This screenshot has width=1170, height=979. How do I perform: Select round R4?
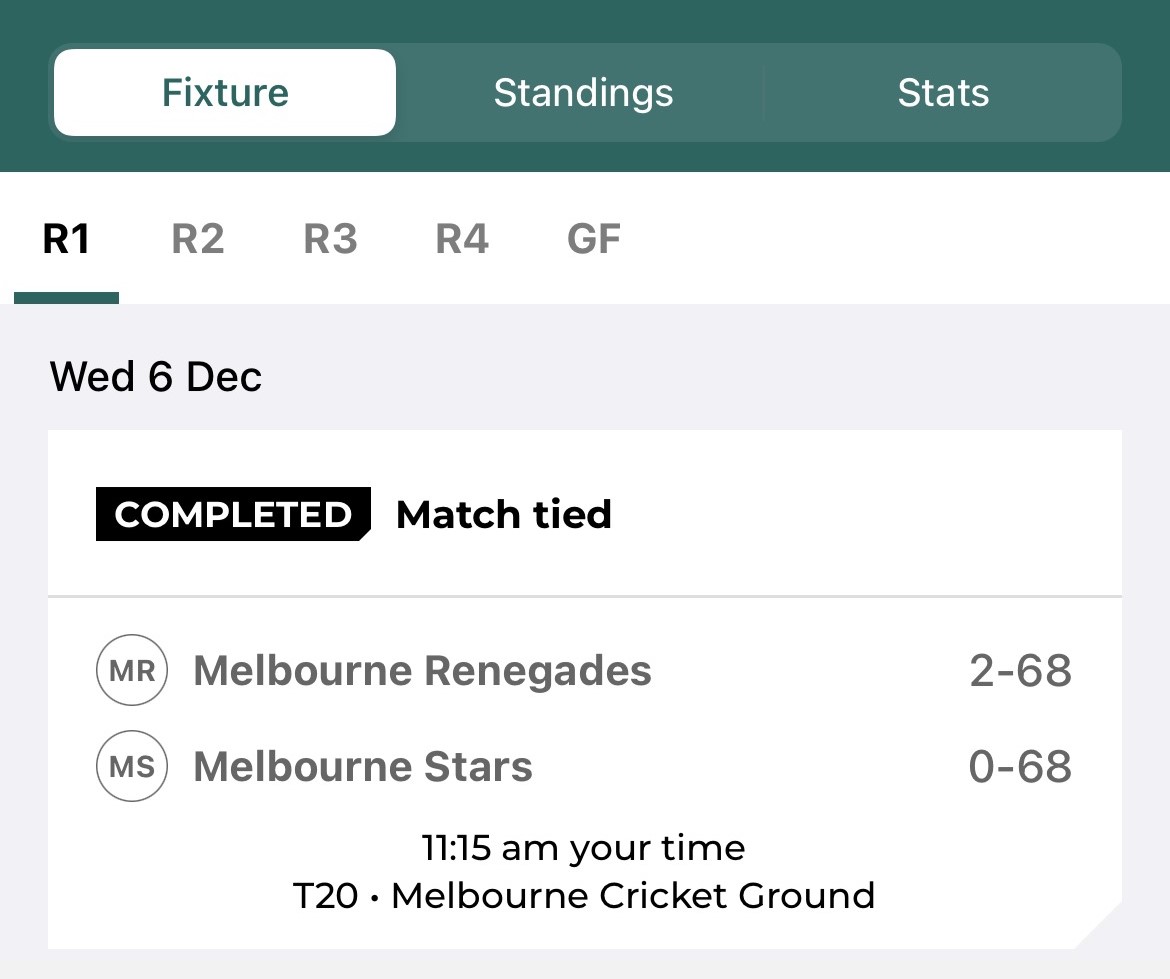(x=461, y=238)
